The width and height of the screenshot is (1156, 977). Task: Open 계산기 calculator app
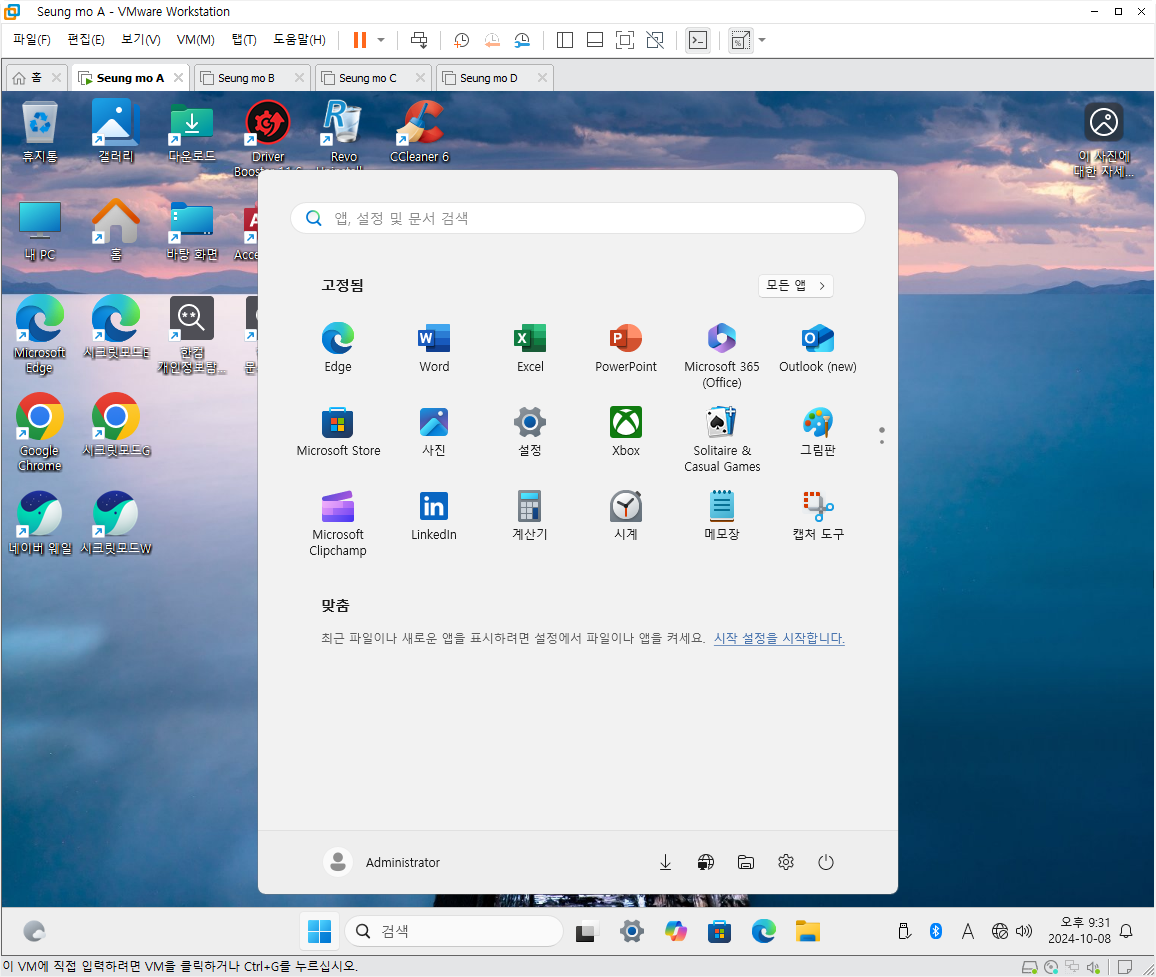529,515
